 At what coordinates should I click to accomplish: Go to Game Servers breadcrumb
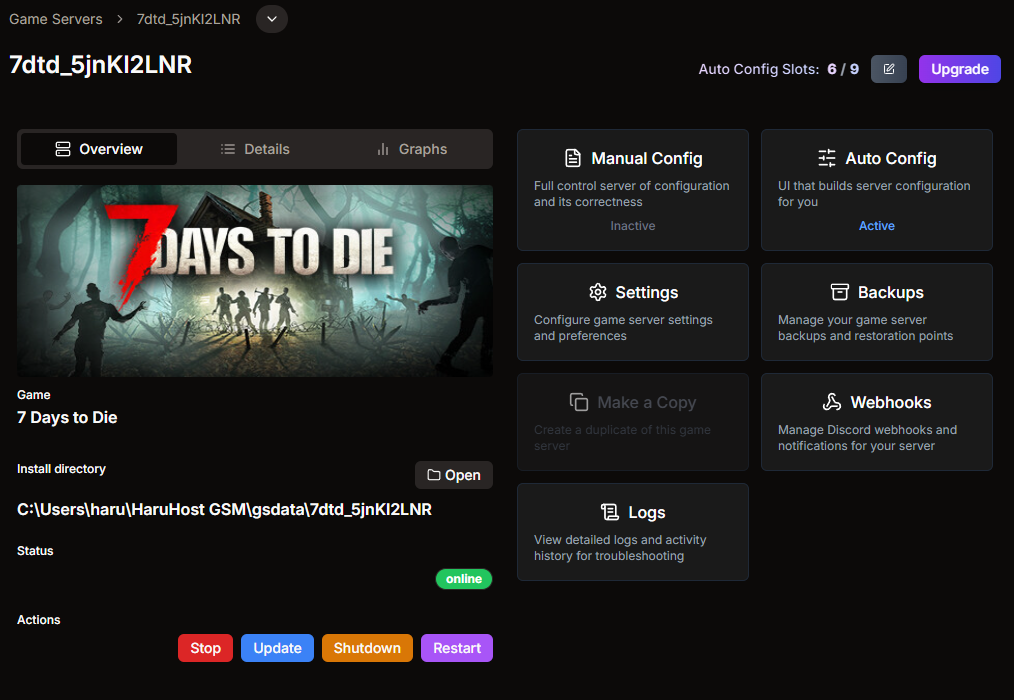pyautogui.click(x=56, y=19)
